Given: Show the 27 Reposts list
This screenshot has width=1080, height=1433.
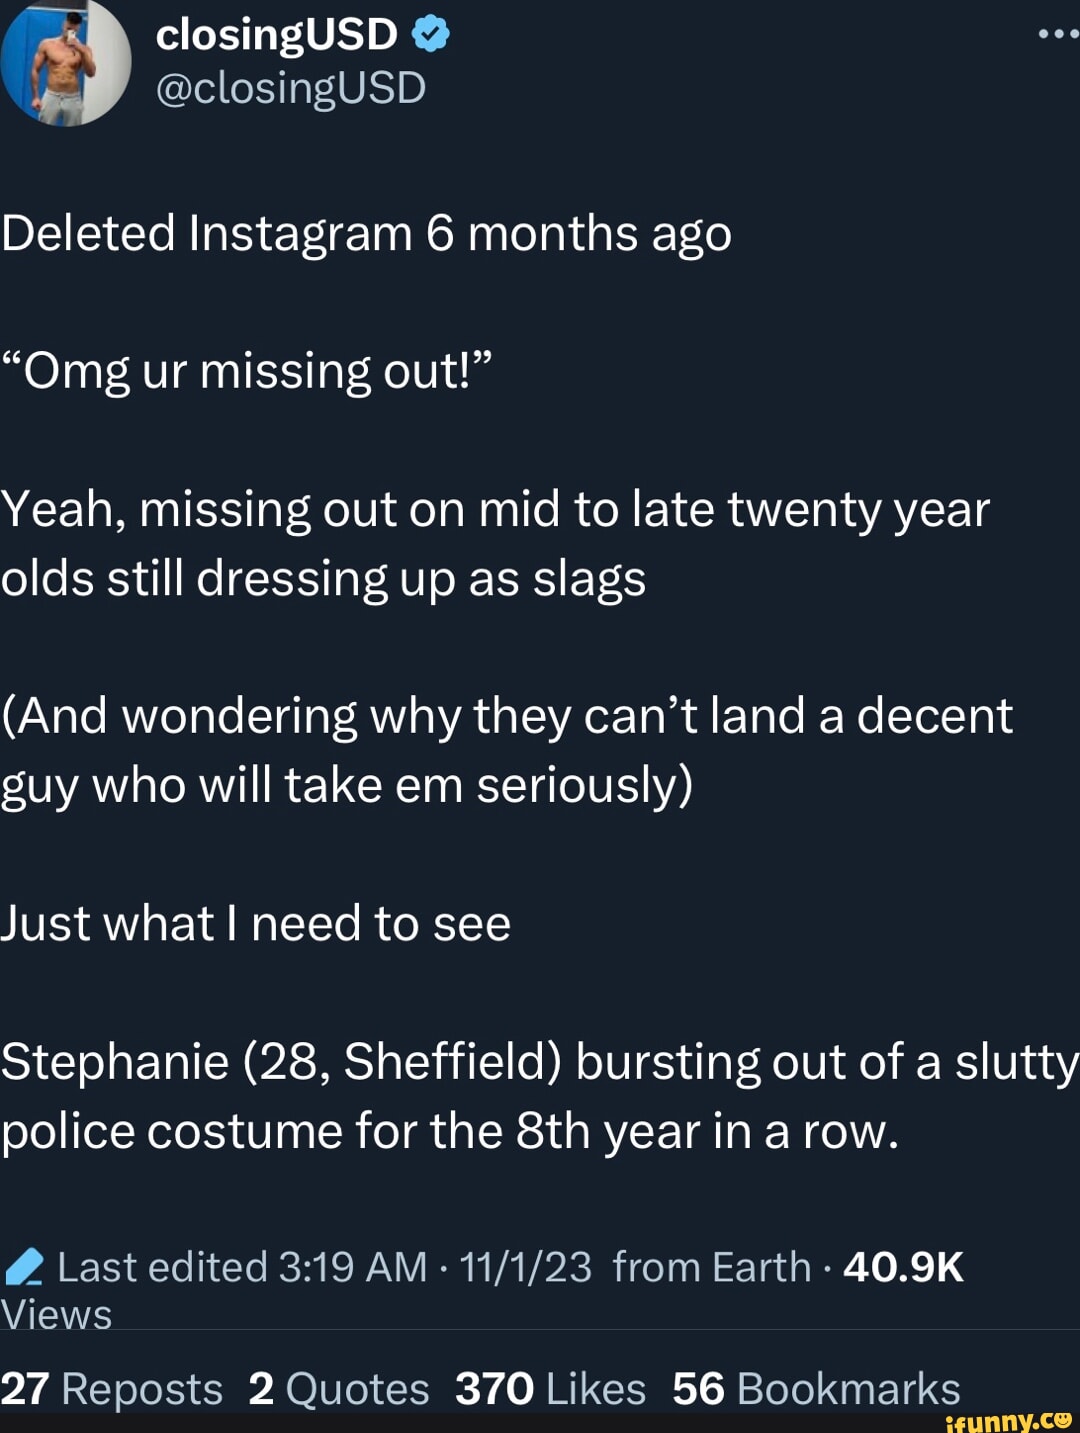Looking at the screenshot, I should point(112,1389).
